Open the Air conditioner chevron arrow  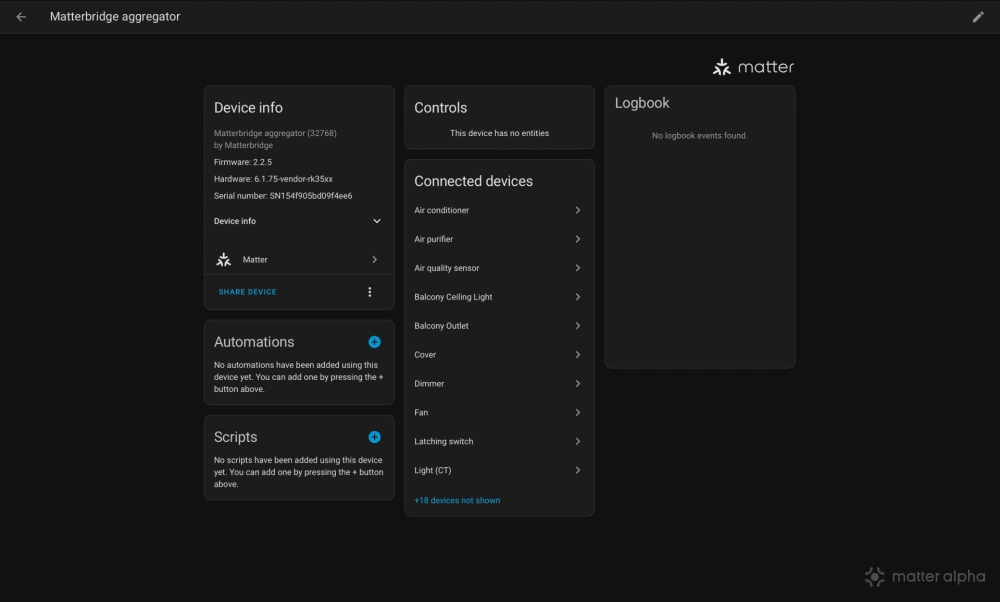pos(578,211)
